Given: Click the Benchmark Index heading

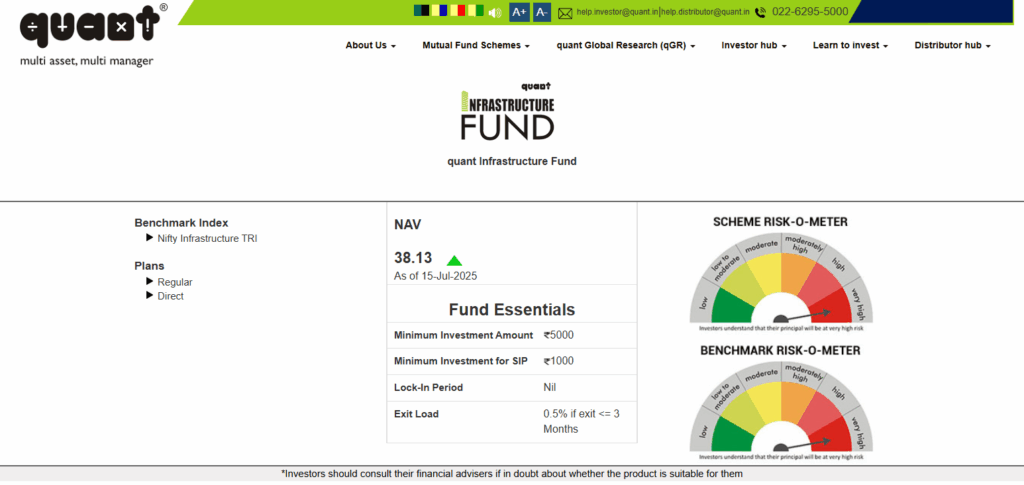Looking at the screenshot, I should (x=182, y=223).
